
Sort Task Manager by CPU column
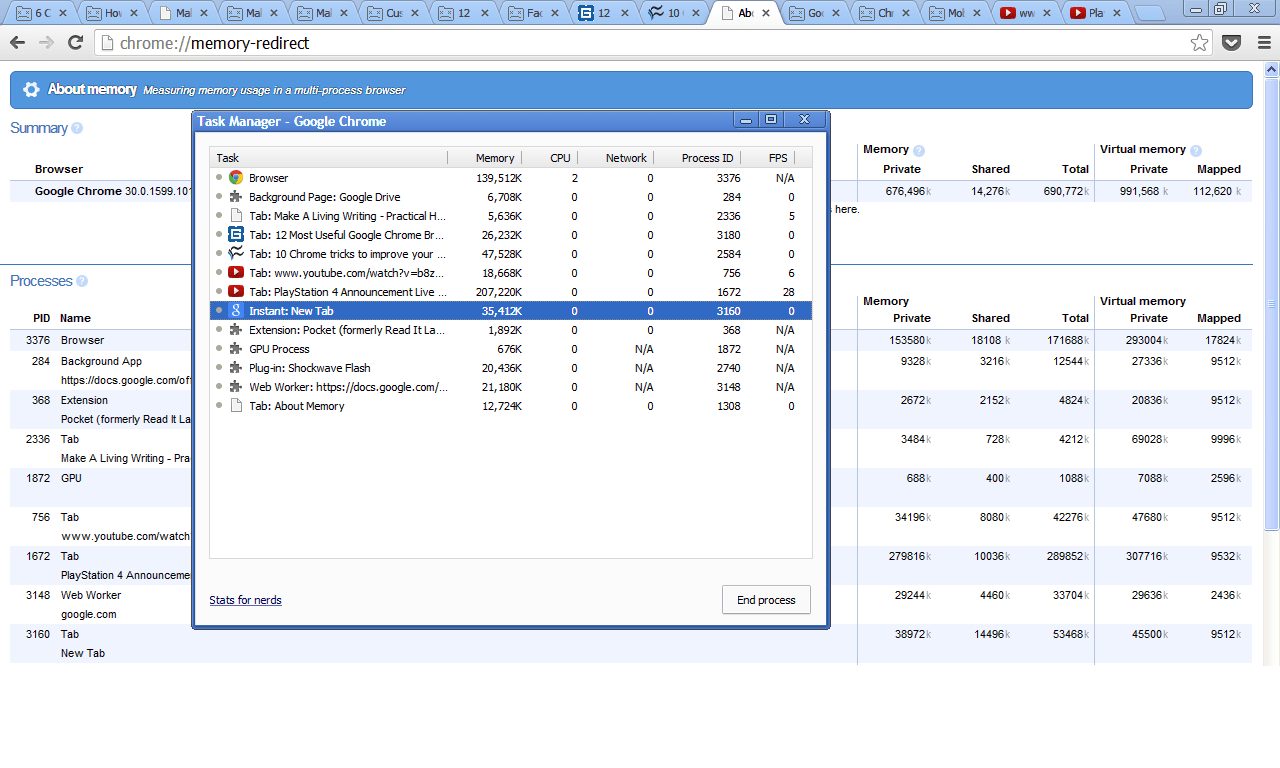click(549, 158)
